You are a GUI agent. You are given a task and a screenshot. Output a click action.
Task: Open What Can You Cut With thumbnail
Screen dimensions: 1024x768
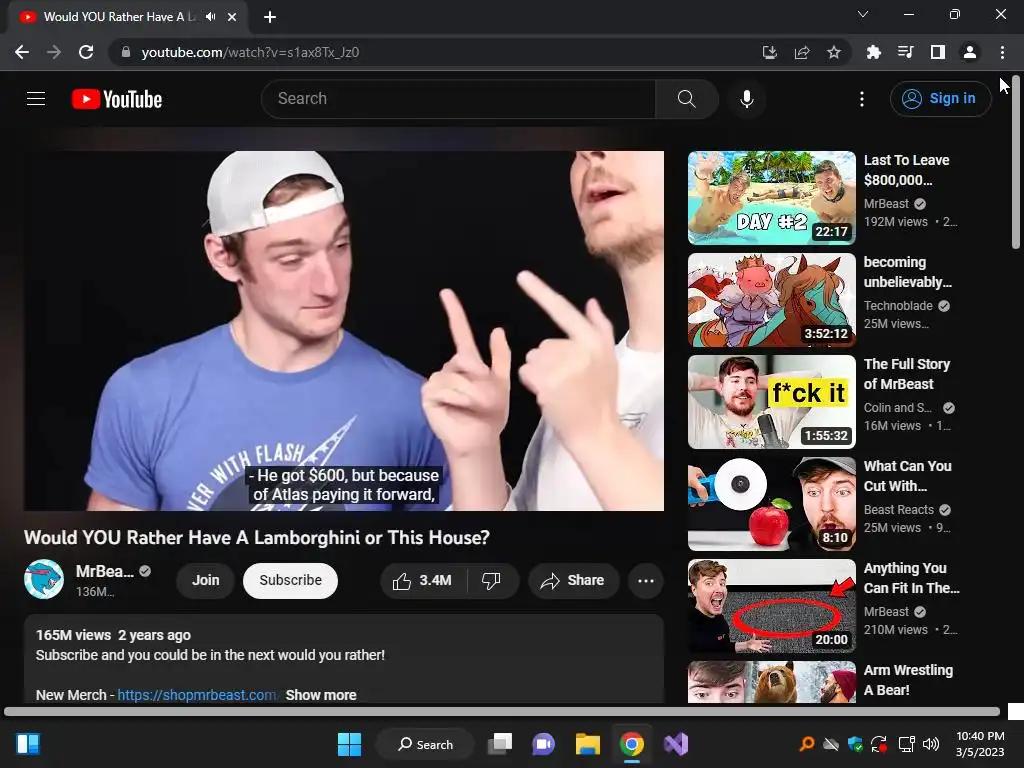(x=771, y=504)
